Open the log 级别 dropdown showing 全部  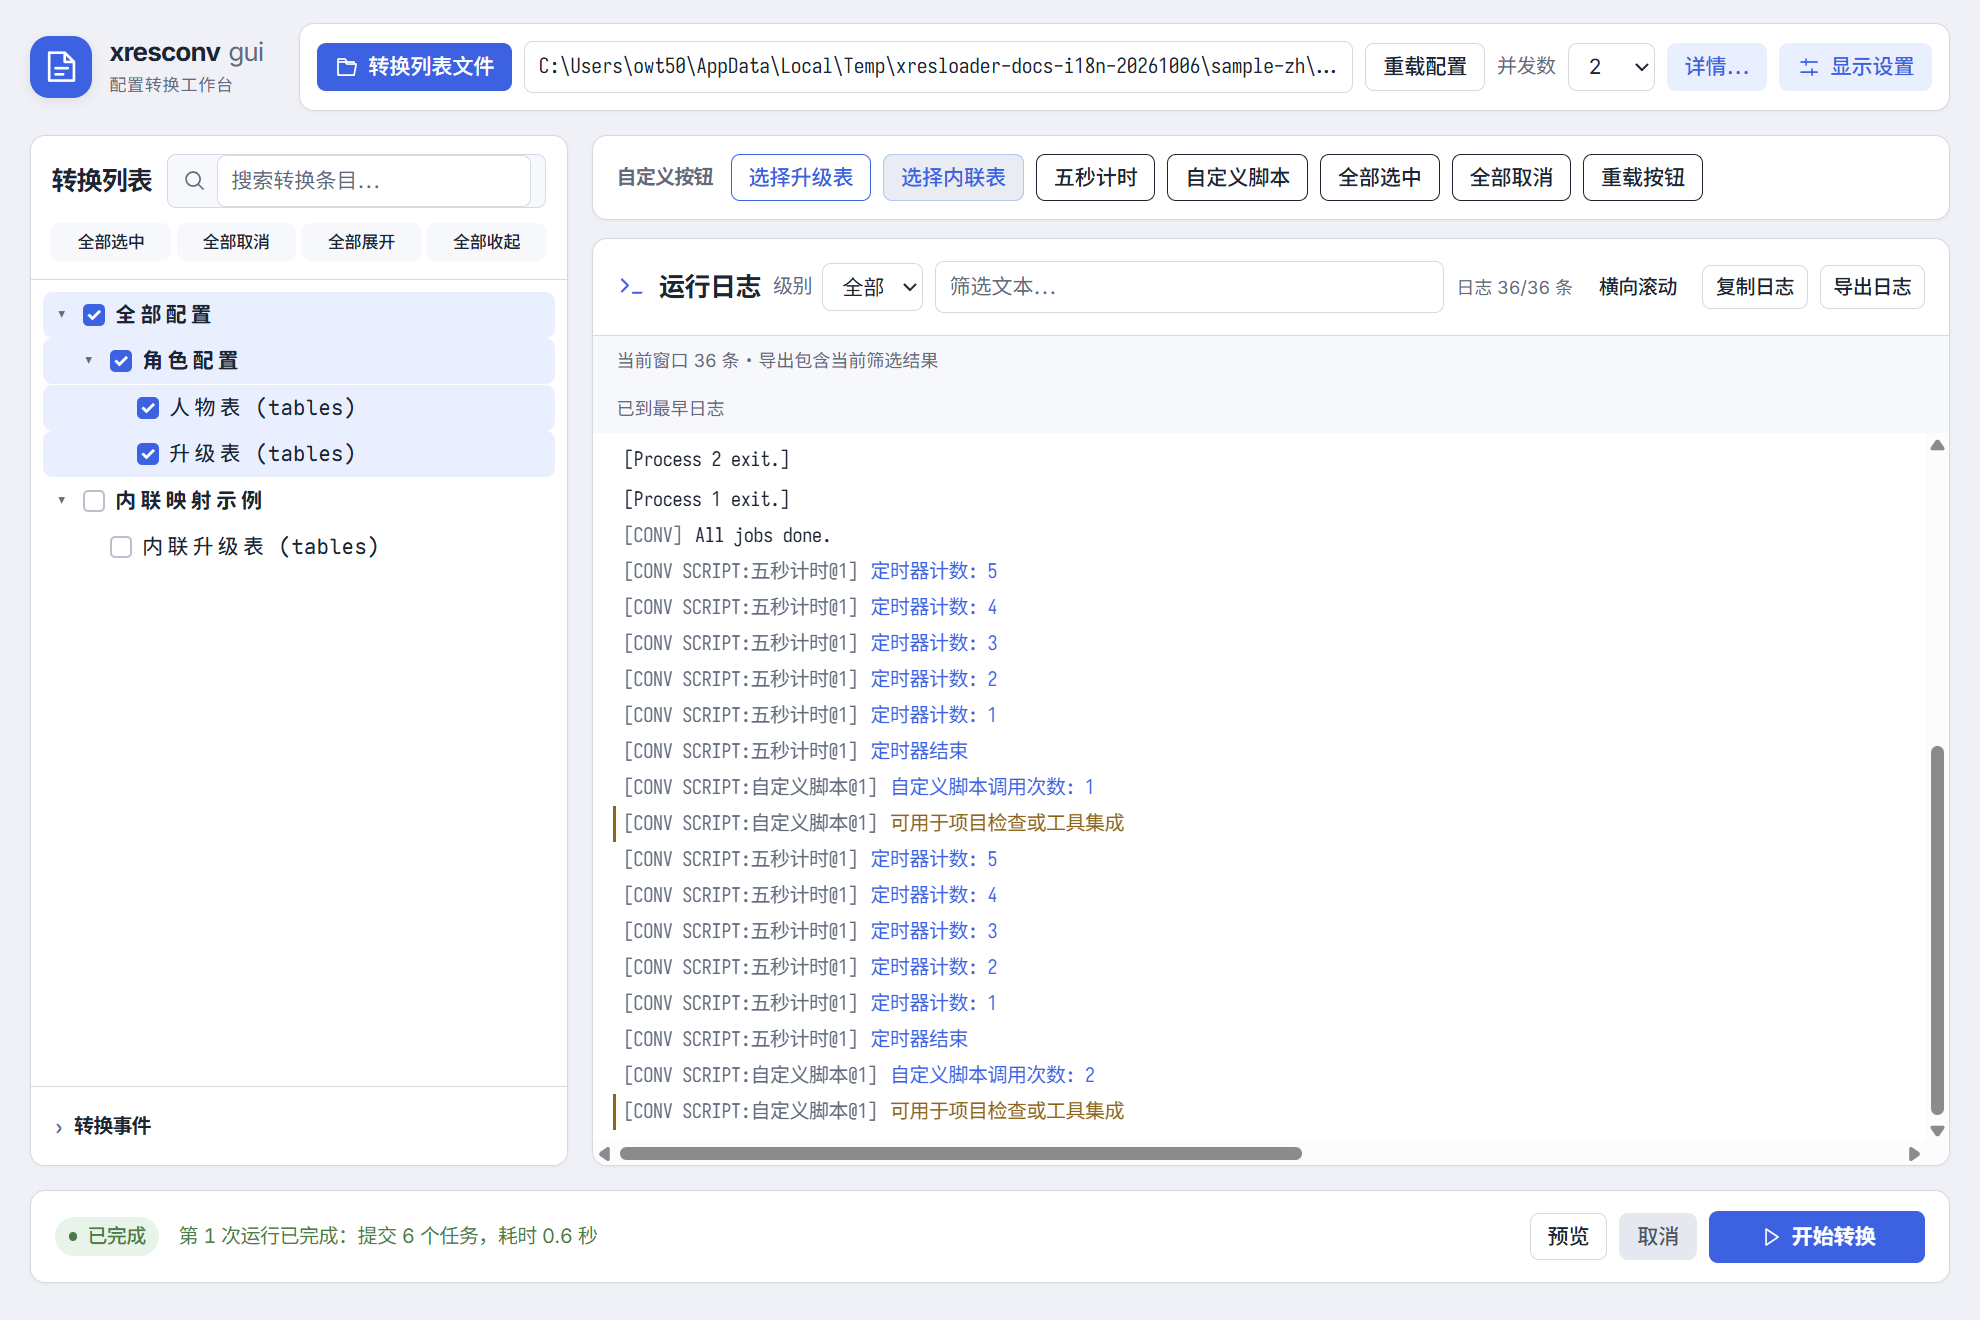point(872,288)
